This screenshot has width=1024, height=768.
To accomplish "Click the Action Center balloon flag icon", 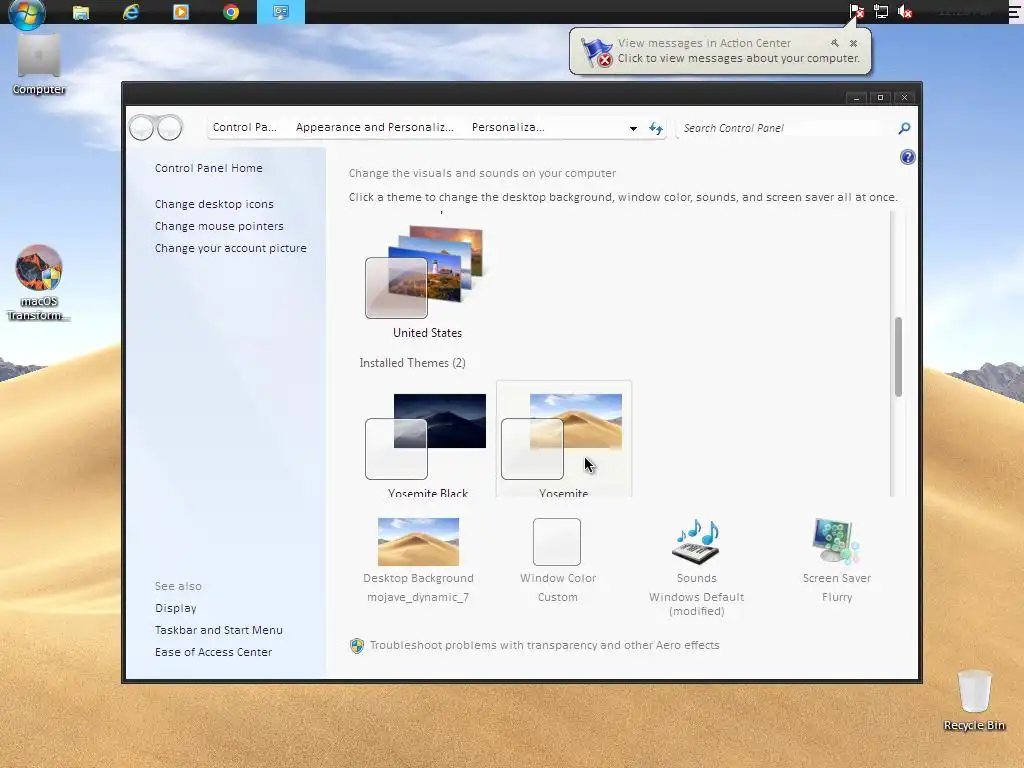I will [596, 52].
